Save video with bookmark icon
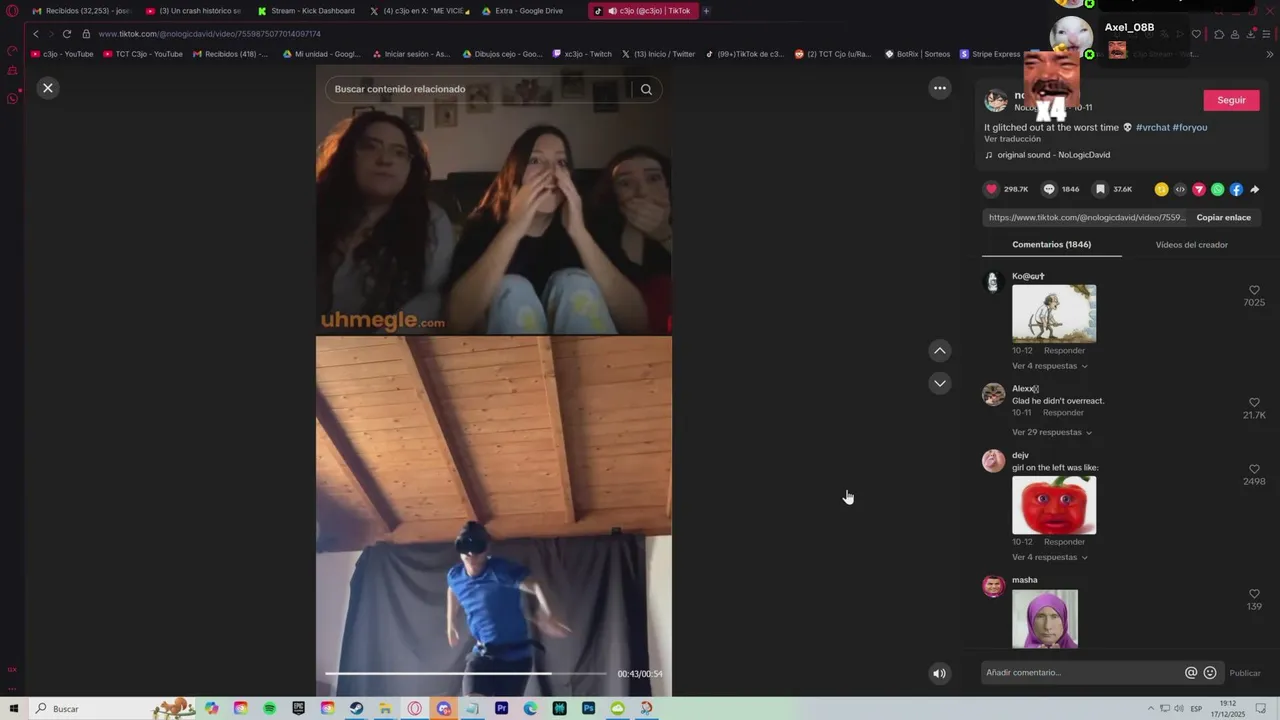 point(1100,189)
